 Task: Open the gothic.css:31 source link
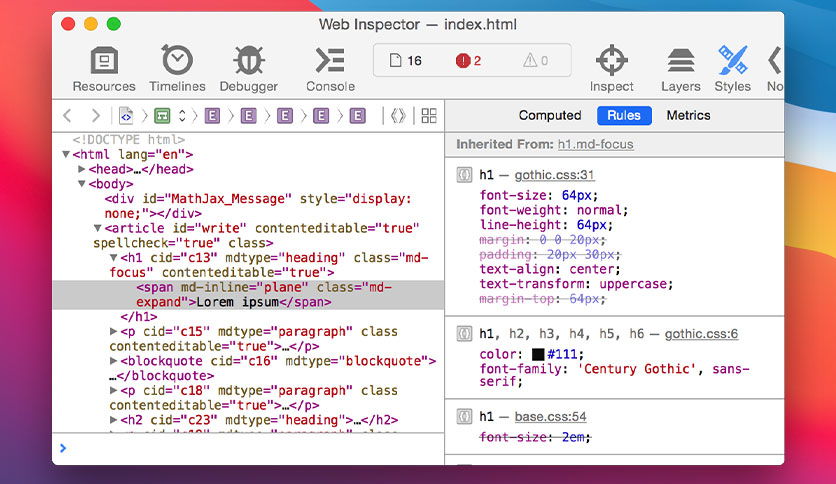click(x=554, y=175)
